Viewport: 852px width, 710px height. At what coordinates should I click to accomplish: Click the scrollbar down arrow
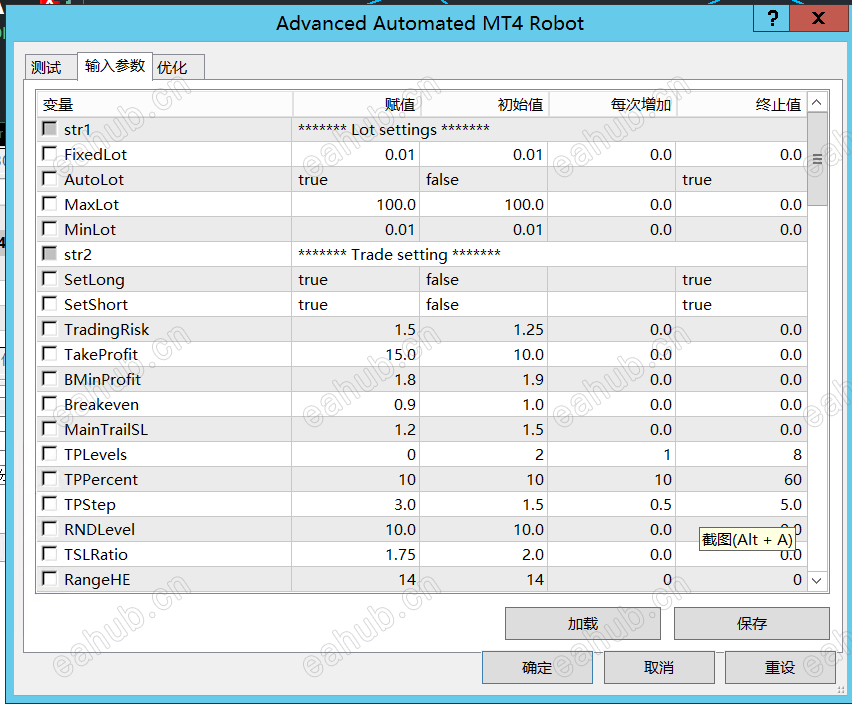[x=817, y=581]
